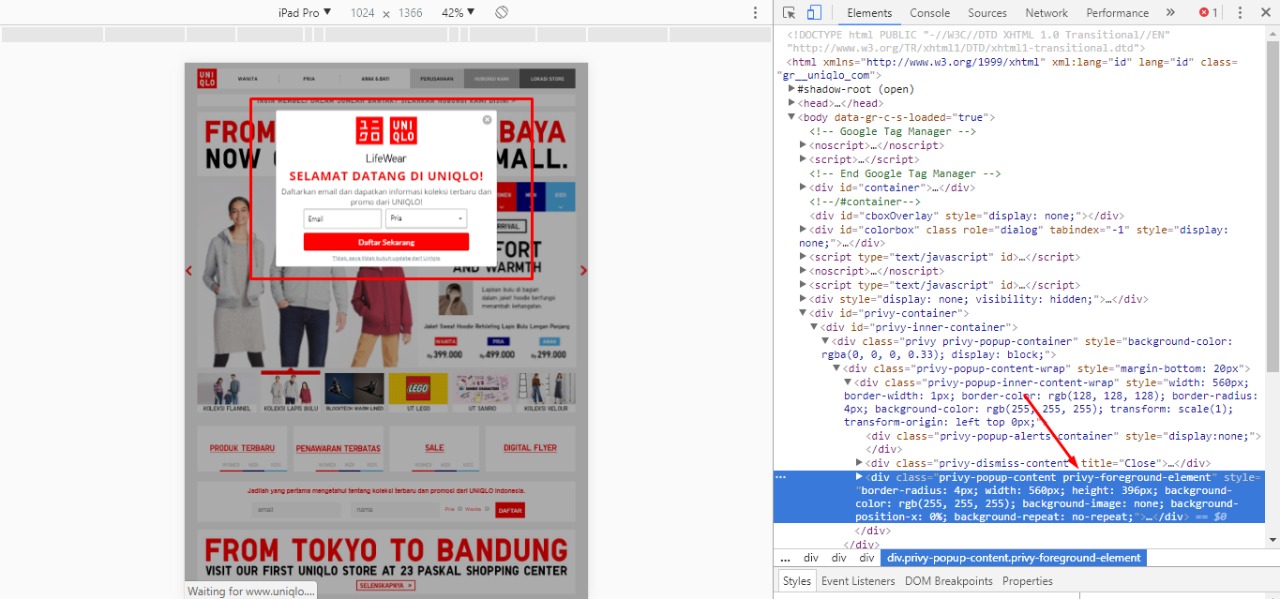Go to next carousel slide arrow
The image size is (1280, 599).
click(583, 271)
